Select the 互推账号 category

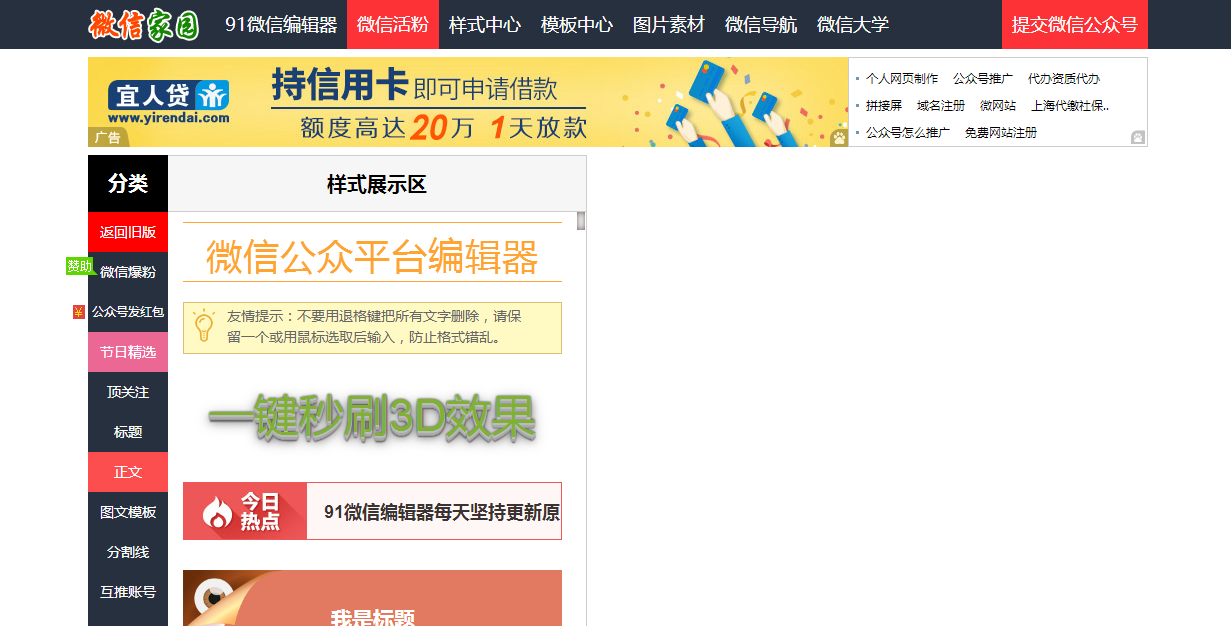point(128,592)
